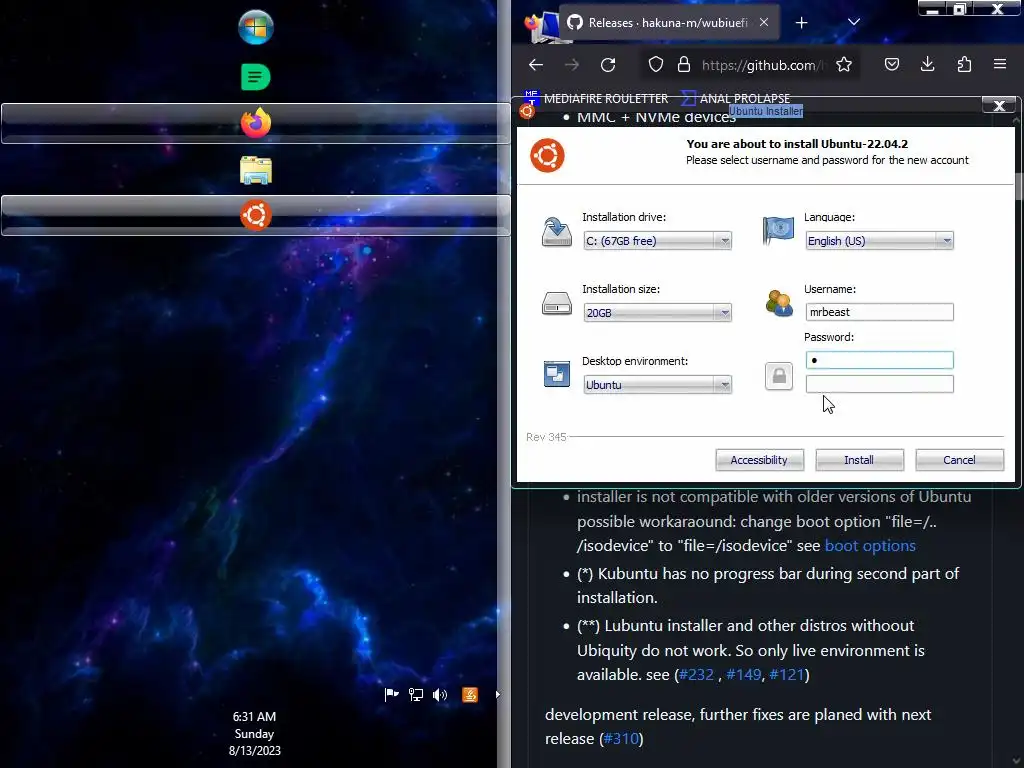Image resolution: width=1024 pixels, height=768 pixels.
Task: Reload the GitHub page
Action: point(608,65)
